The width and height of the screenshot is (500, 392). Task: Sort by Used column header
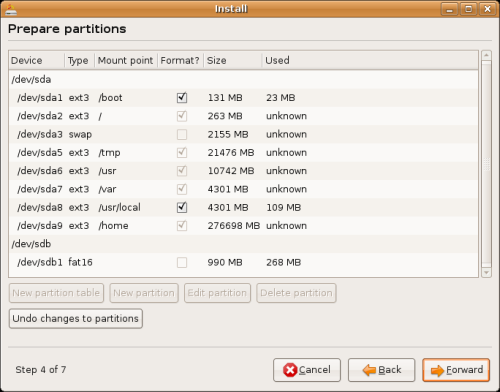point(370,60)
